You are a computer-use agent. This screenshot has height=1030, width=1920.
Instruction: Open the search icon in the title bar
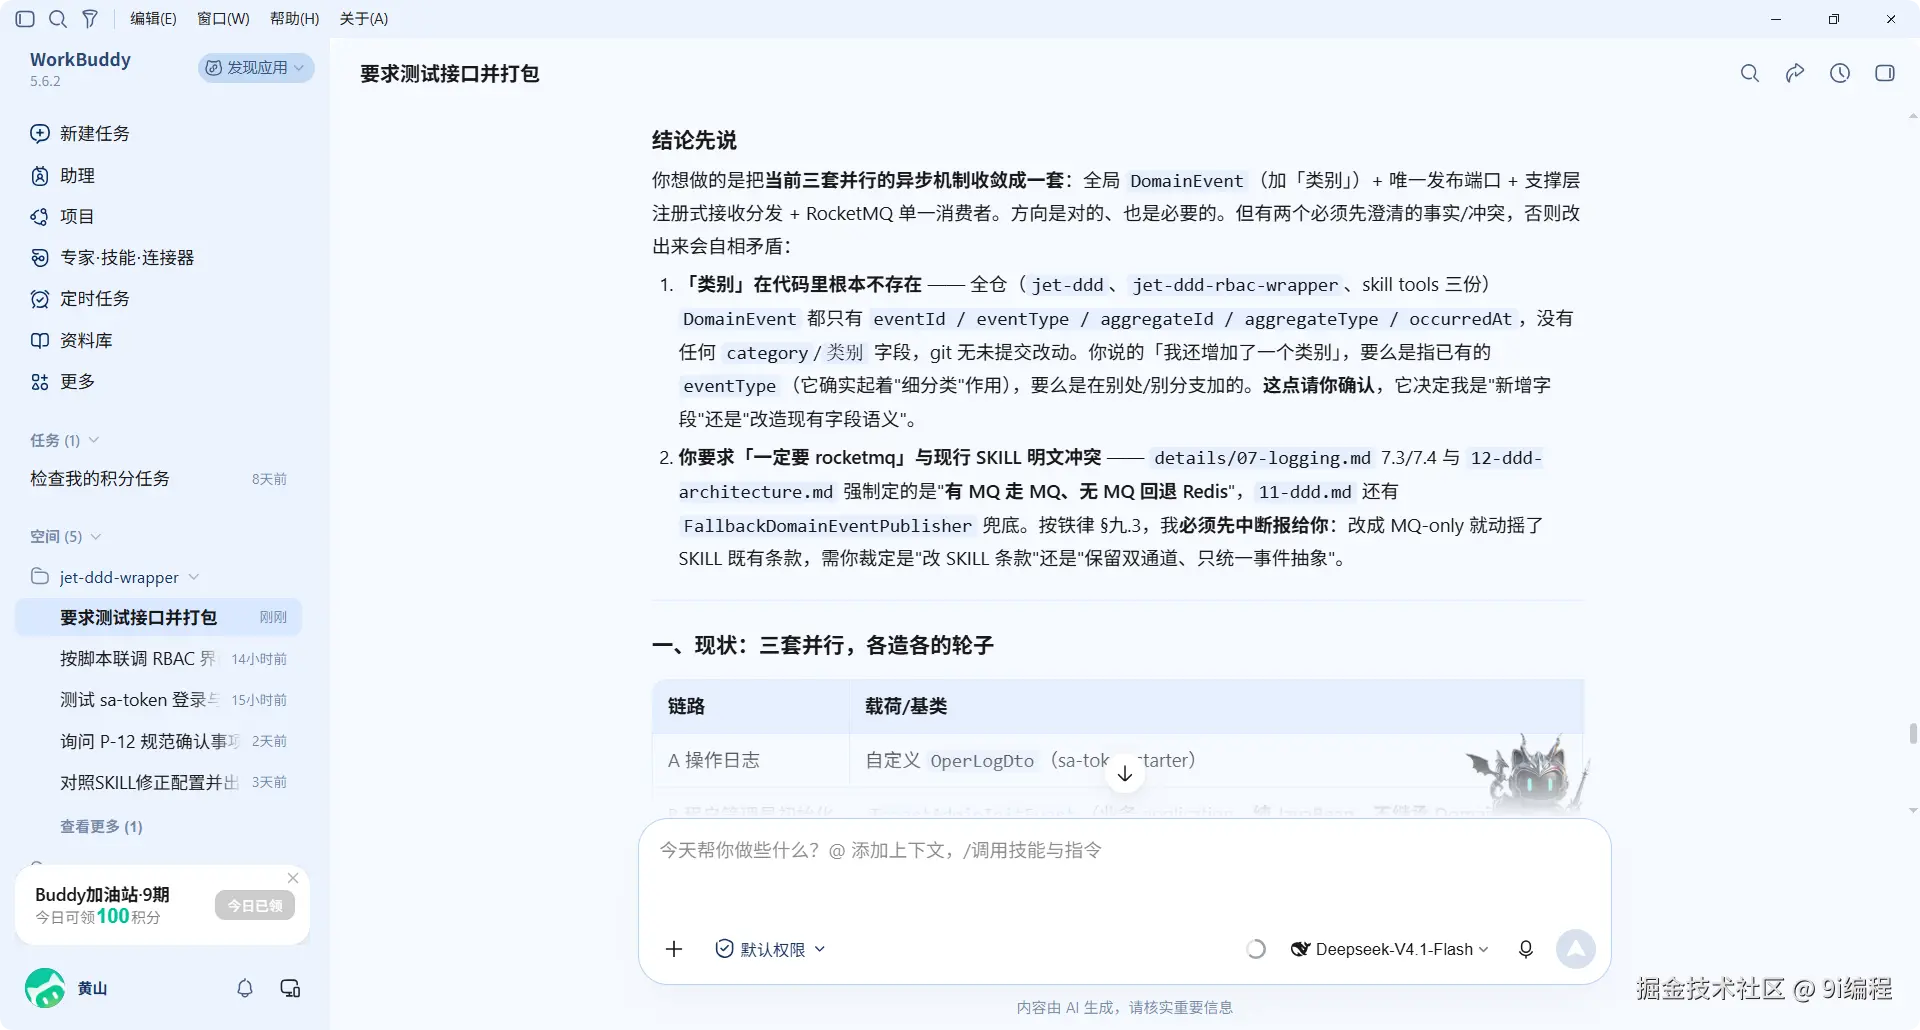click(x=58, y=19)
